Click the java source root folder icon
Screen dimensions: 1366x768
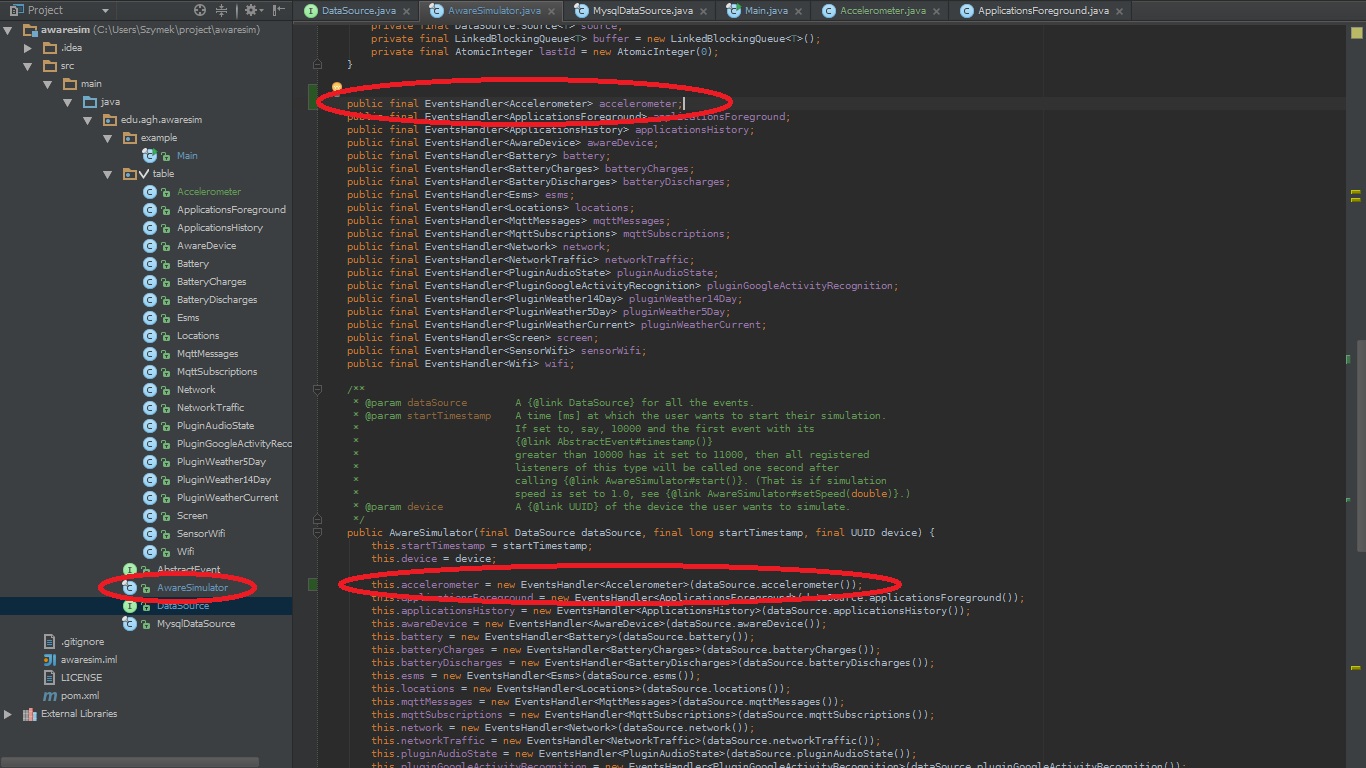[90, 102]
